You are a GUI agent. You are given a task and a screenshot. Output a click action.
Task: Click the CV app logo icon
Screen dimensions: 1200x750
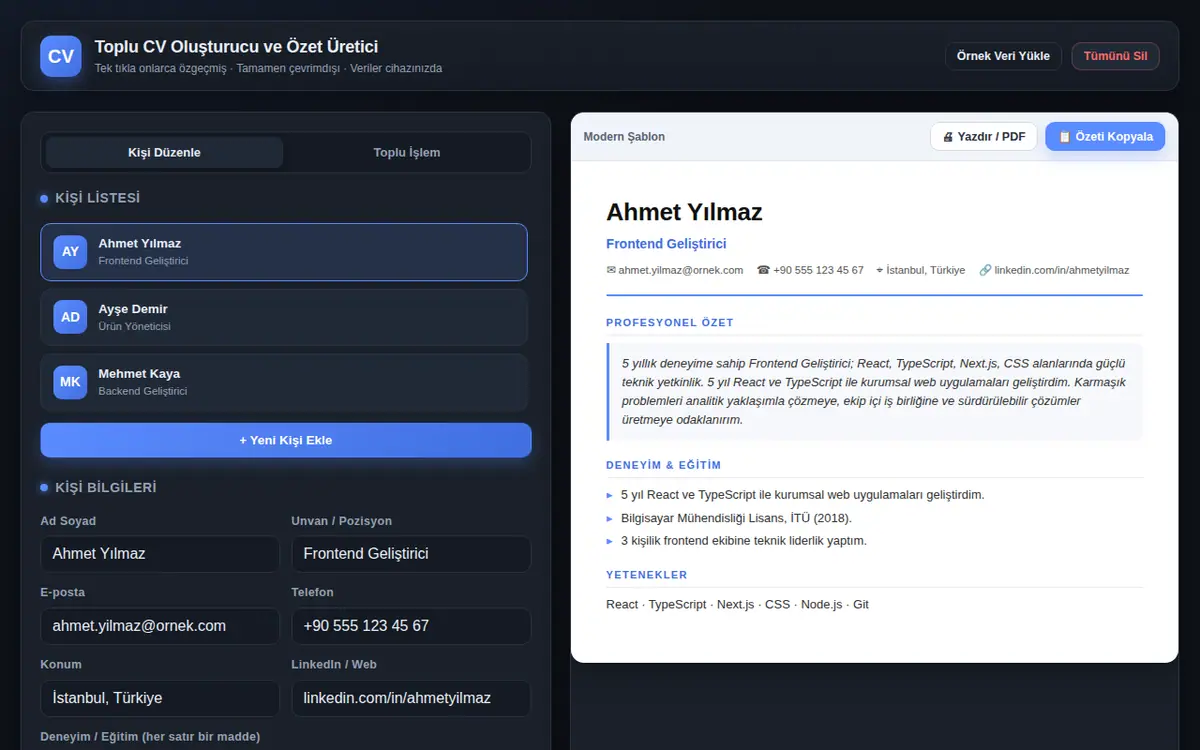(x=61, y=56)
